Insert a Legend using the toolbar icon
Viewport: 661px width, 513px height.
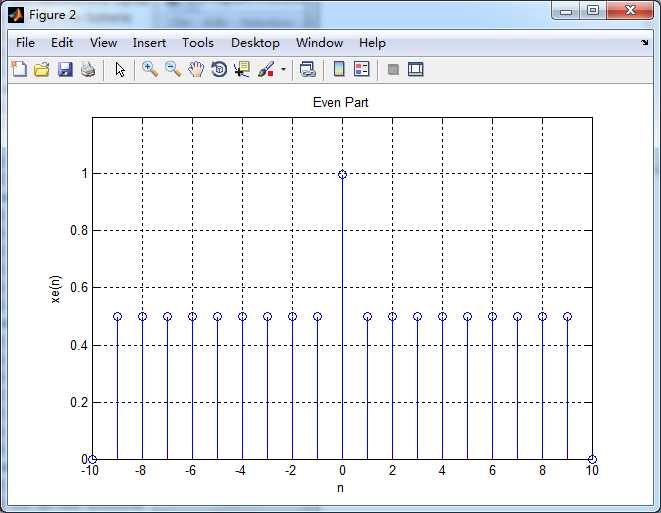tap(362, 69)
